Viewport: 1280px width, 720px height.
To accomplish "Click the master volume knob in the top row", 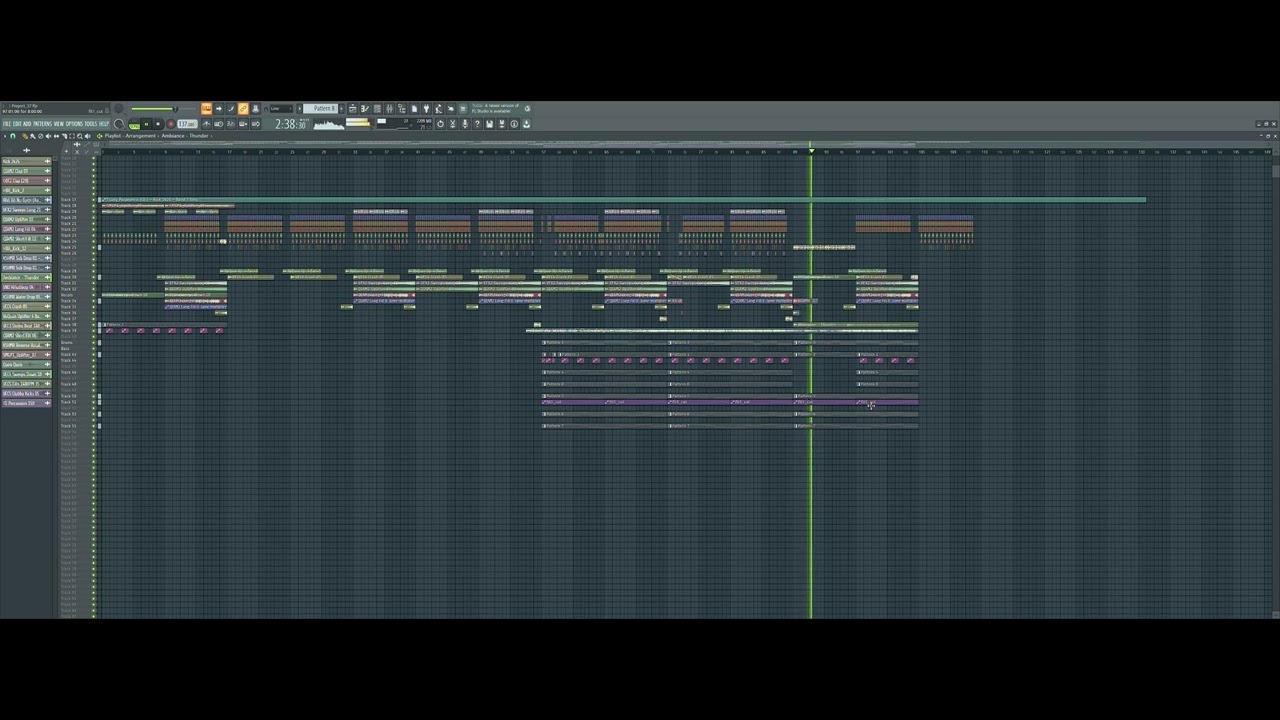I will (119, 108).
